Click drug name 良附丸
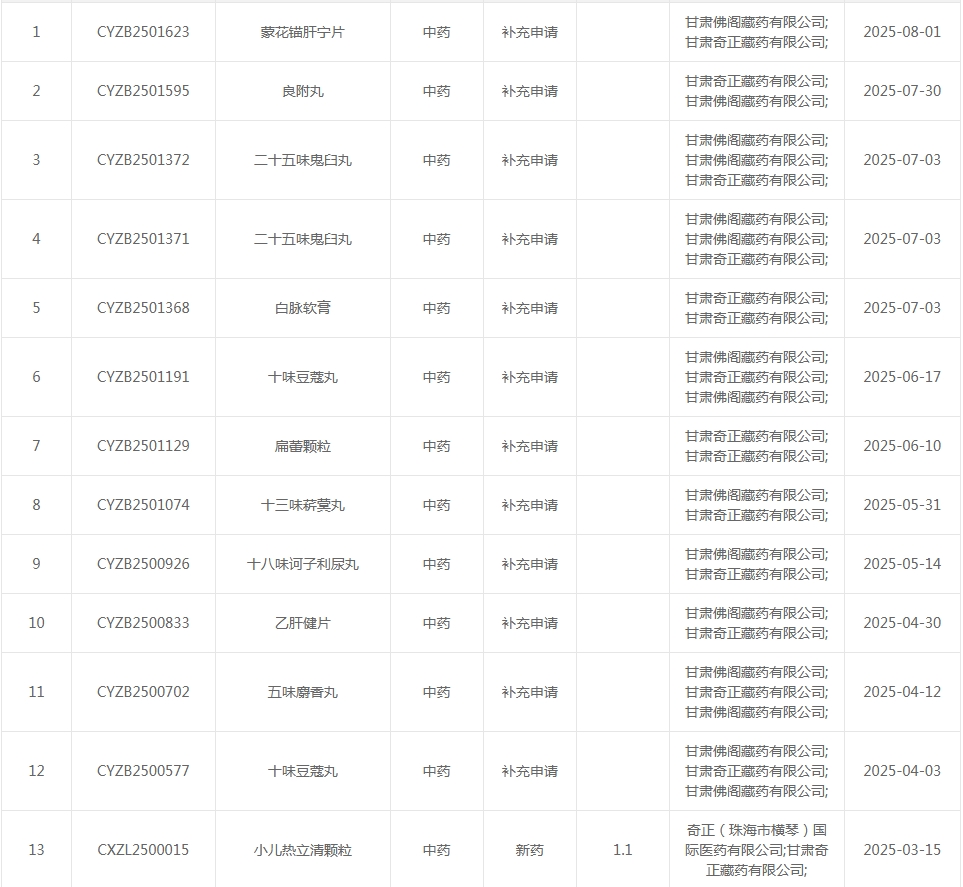This screenshot has width=963, height=887. tap(303, 91)
